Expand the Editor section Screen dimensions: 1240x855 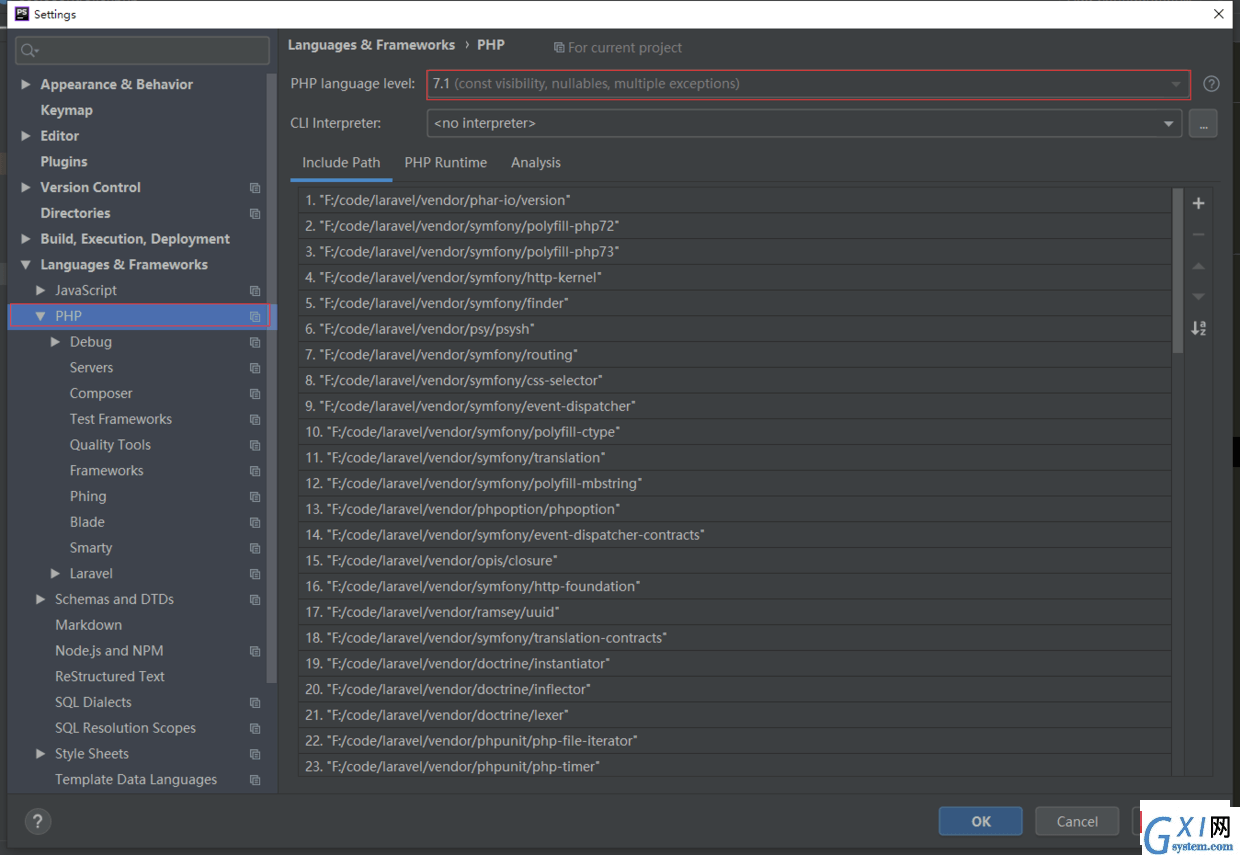26,136
